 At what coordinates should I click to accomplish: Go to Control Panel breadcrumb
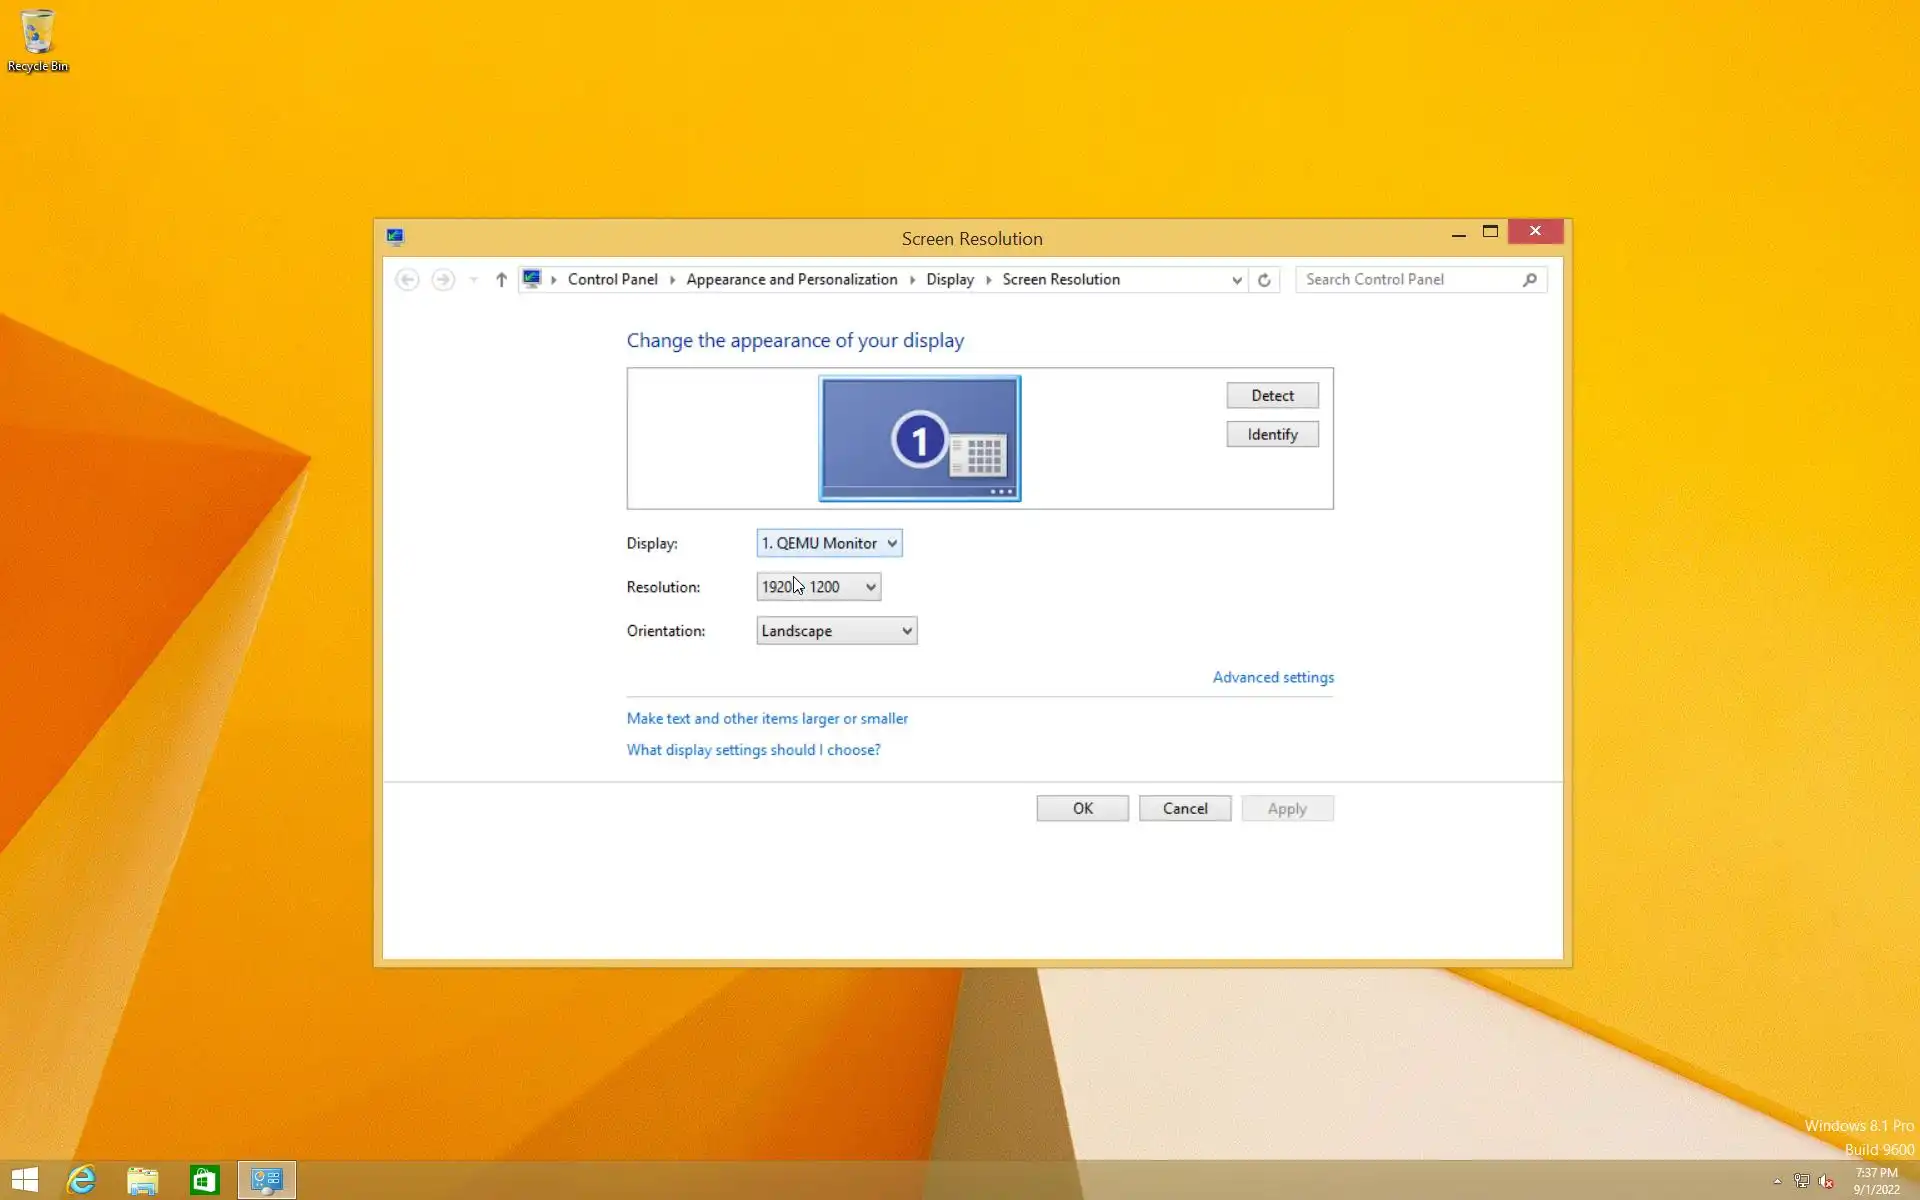pyautogui.click(x=612, y=280)
